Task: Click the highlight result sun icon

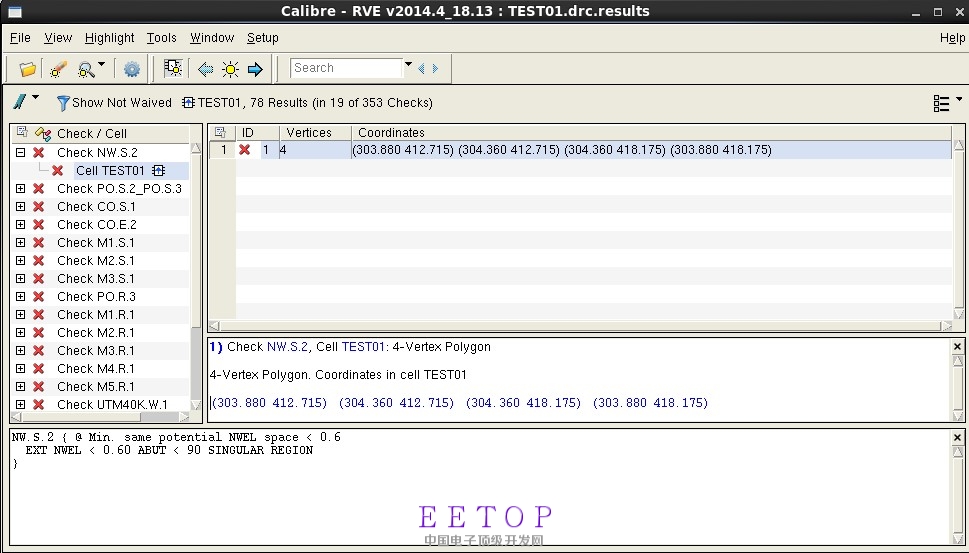Action: pos(230,69)
